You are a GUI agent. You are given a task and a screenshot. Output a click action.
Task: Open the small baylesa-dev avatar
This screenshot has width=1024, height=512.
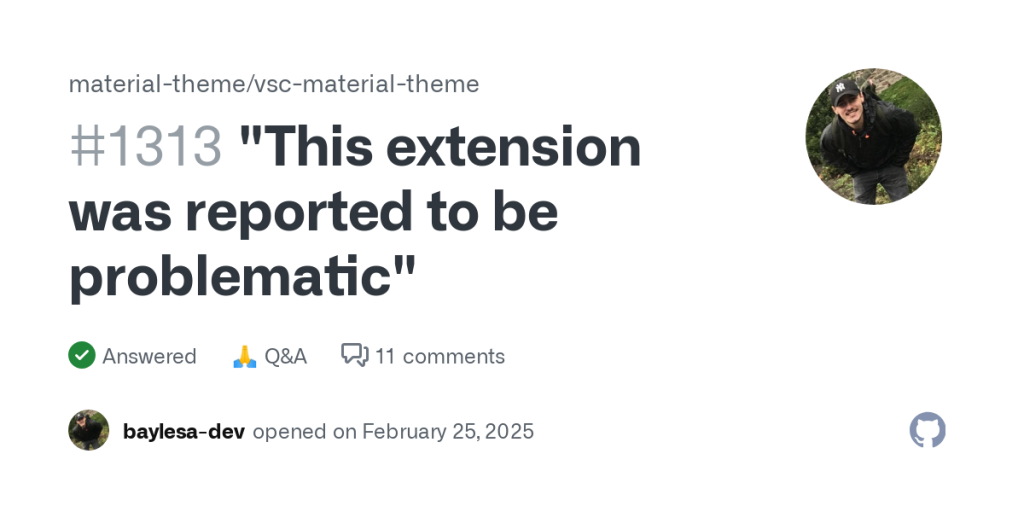coord(88,430)
